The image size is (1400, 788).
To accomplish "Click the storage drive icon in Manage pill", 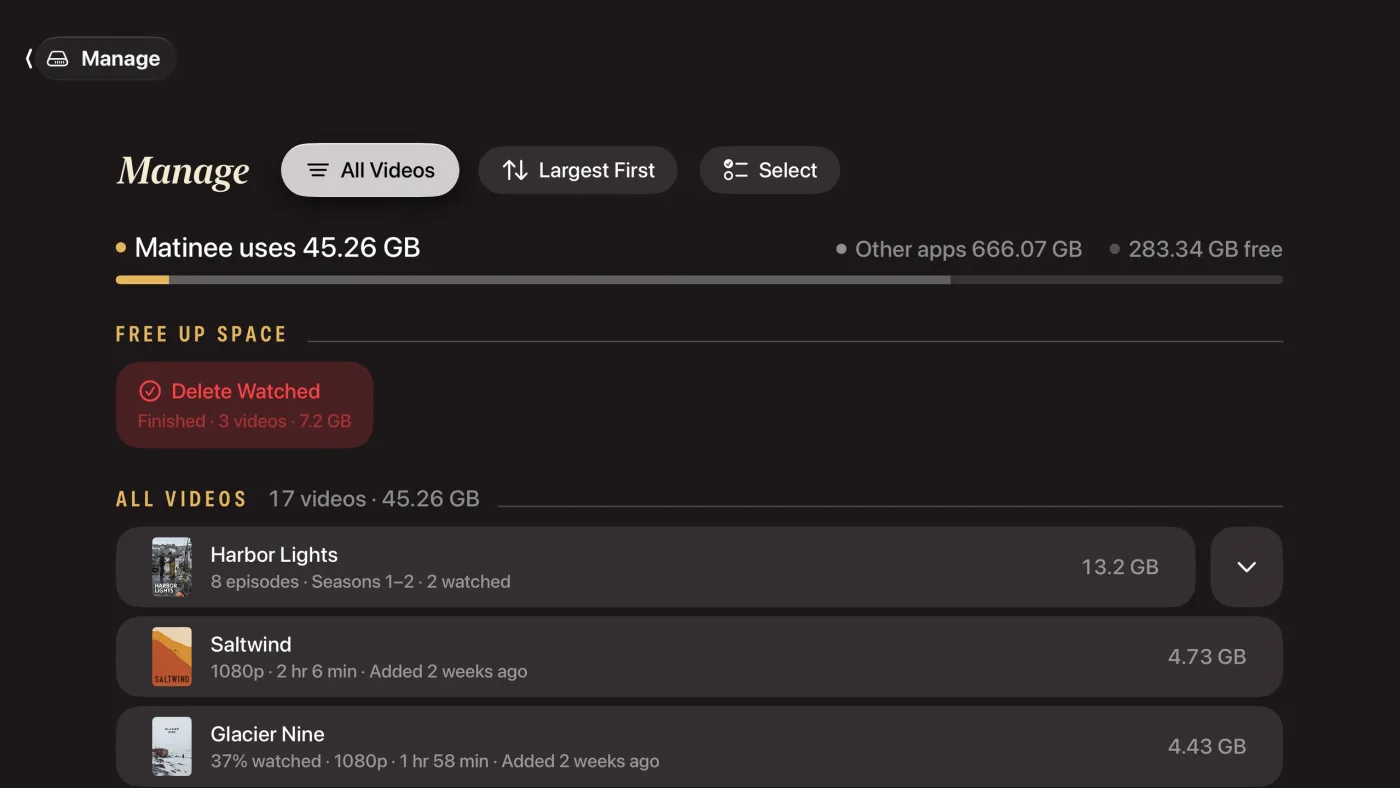I will click(x=58, y=59).
